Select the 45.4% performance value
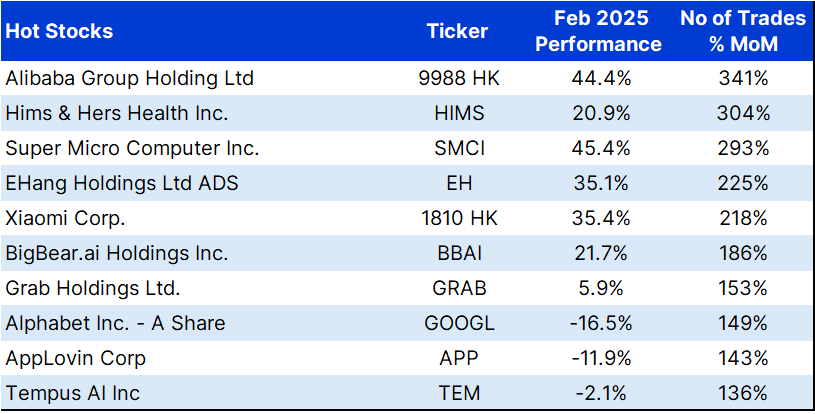The width and height of the screenshot is (815, 414). [598, 148]
